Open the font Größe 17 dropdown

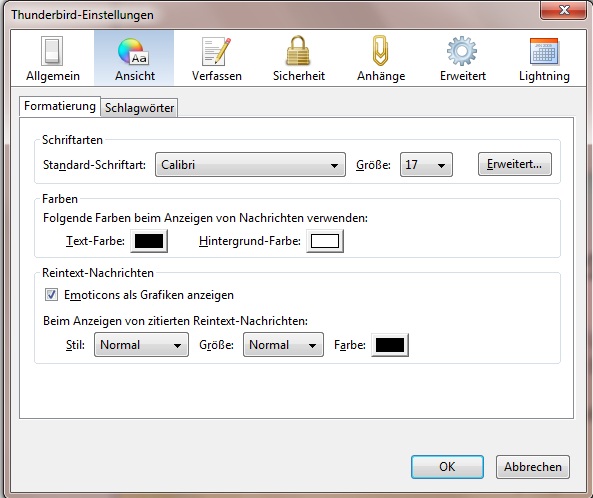tap(426, 165)
